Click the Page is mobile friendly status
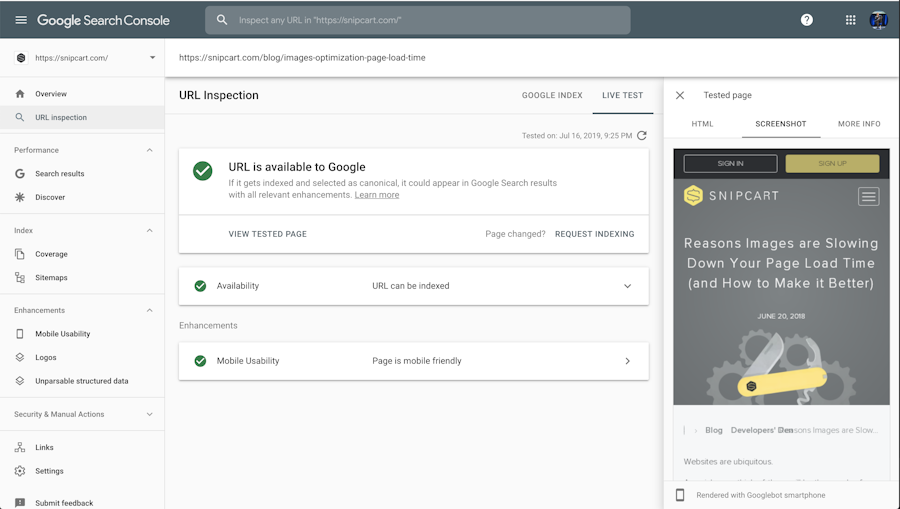Image resolution: width=900 pixels, height=509 pixels. [x=417, y=361]
